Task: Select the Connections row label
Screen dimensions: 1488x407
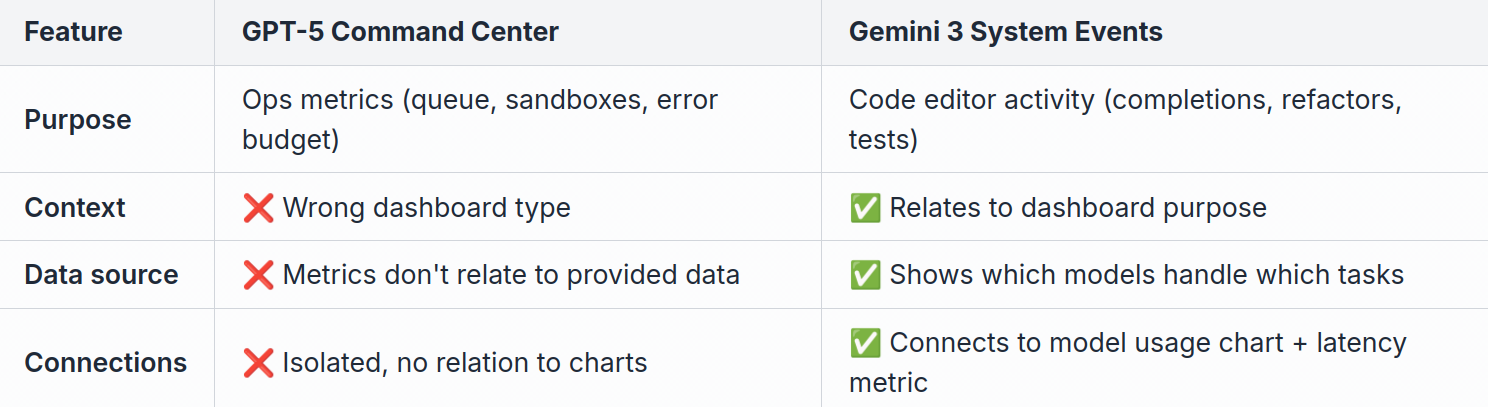Action: click(x=105, y=362)
